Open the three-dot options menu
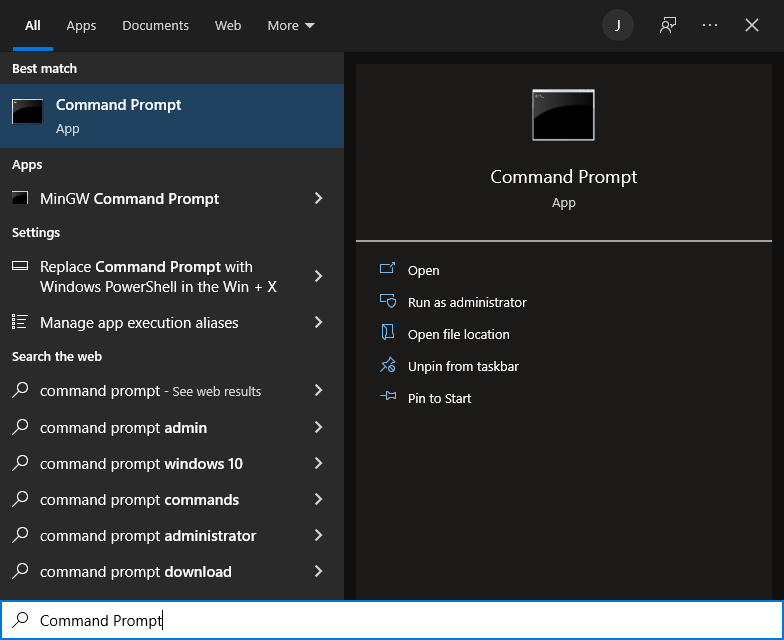 coord(710,26)
